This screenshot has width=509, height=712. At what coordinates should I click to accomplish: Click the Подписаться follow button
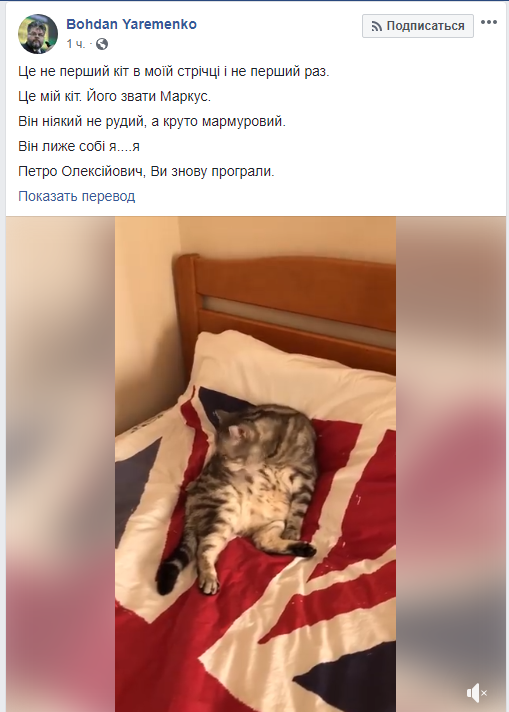tap(418, 26)
